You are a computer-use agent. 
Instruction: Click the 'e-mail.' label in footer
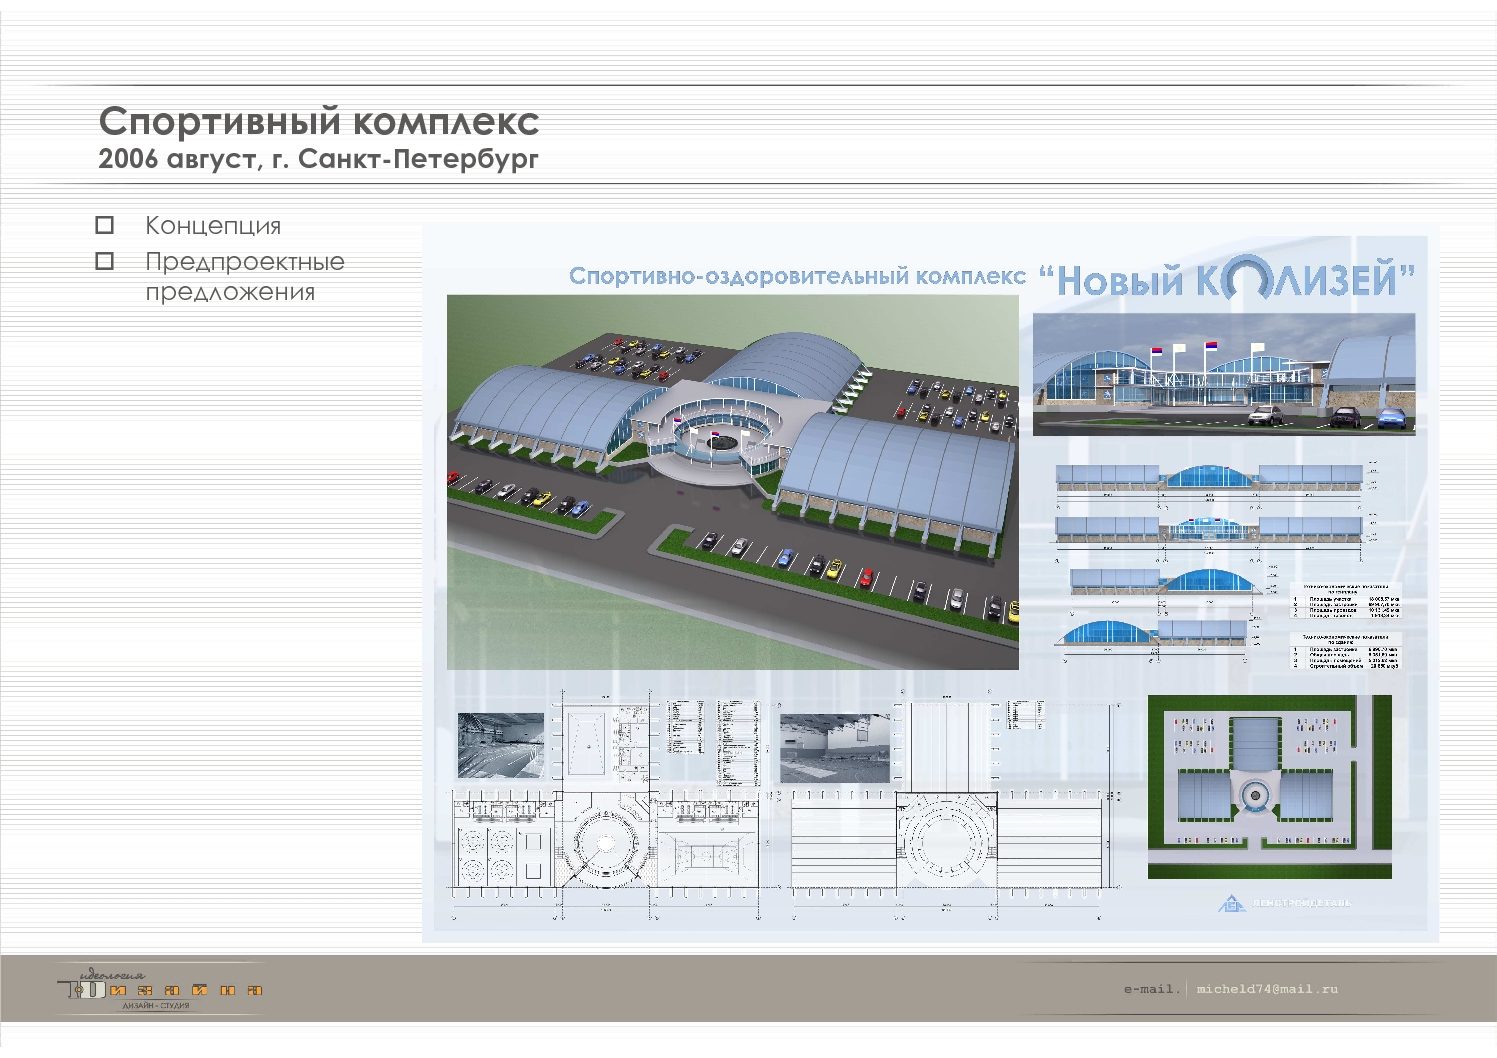[x=1152, y=989]
